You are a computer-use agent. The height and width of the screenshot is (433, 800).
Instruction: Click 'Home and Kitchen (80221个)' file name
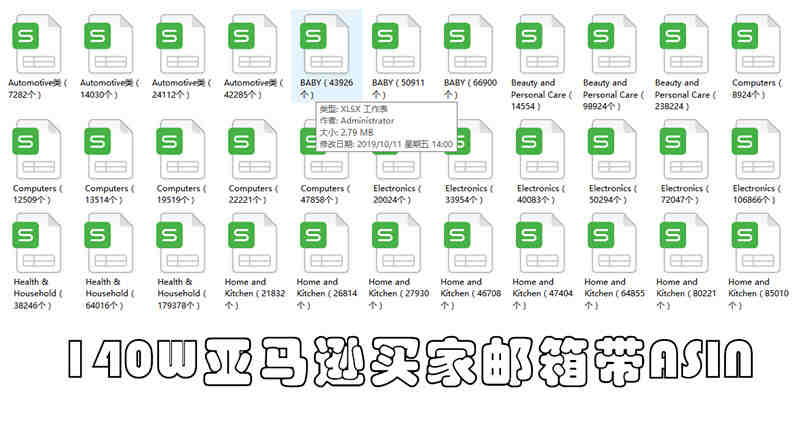coord(686,294)
